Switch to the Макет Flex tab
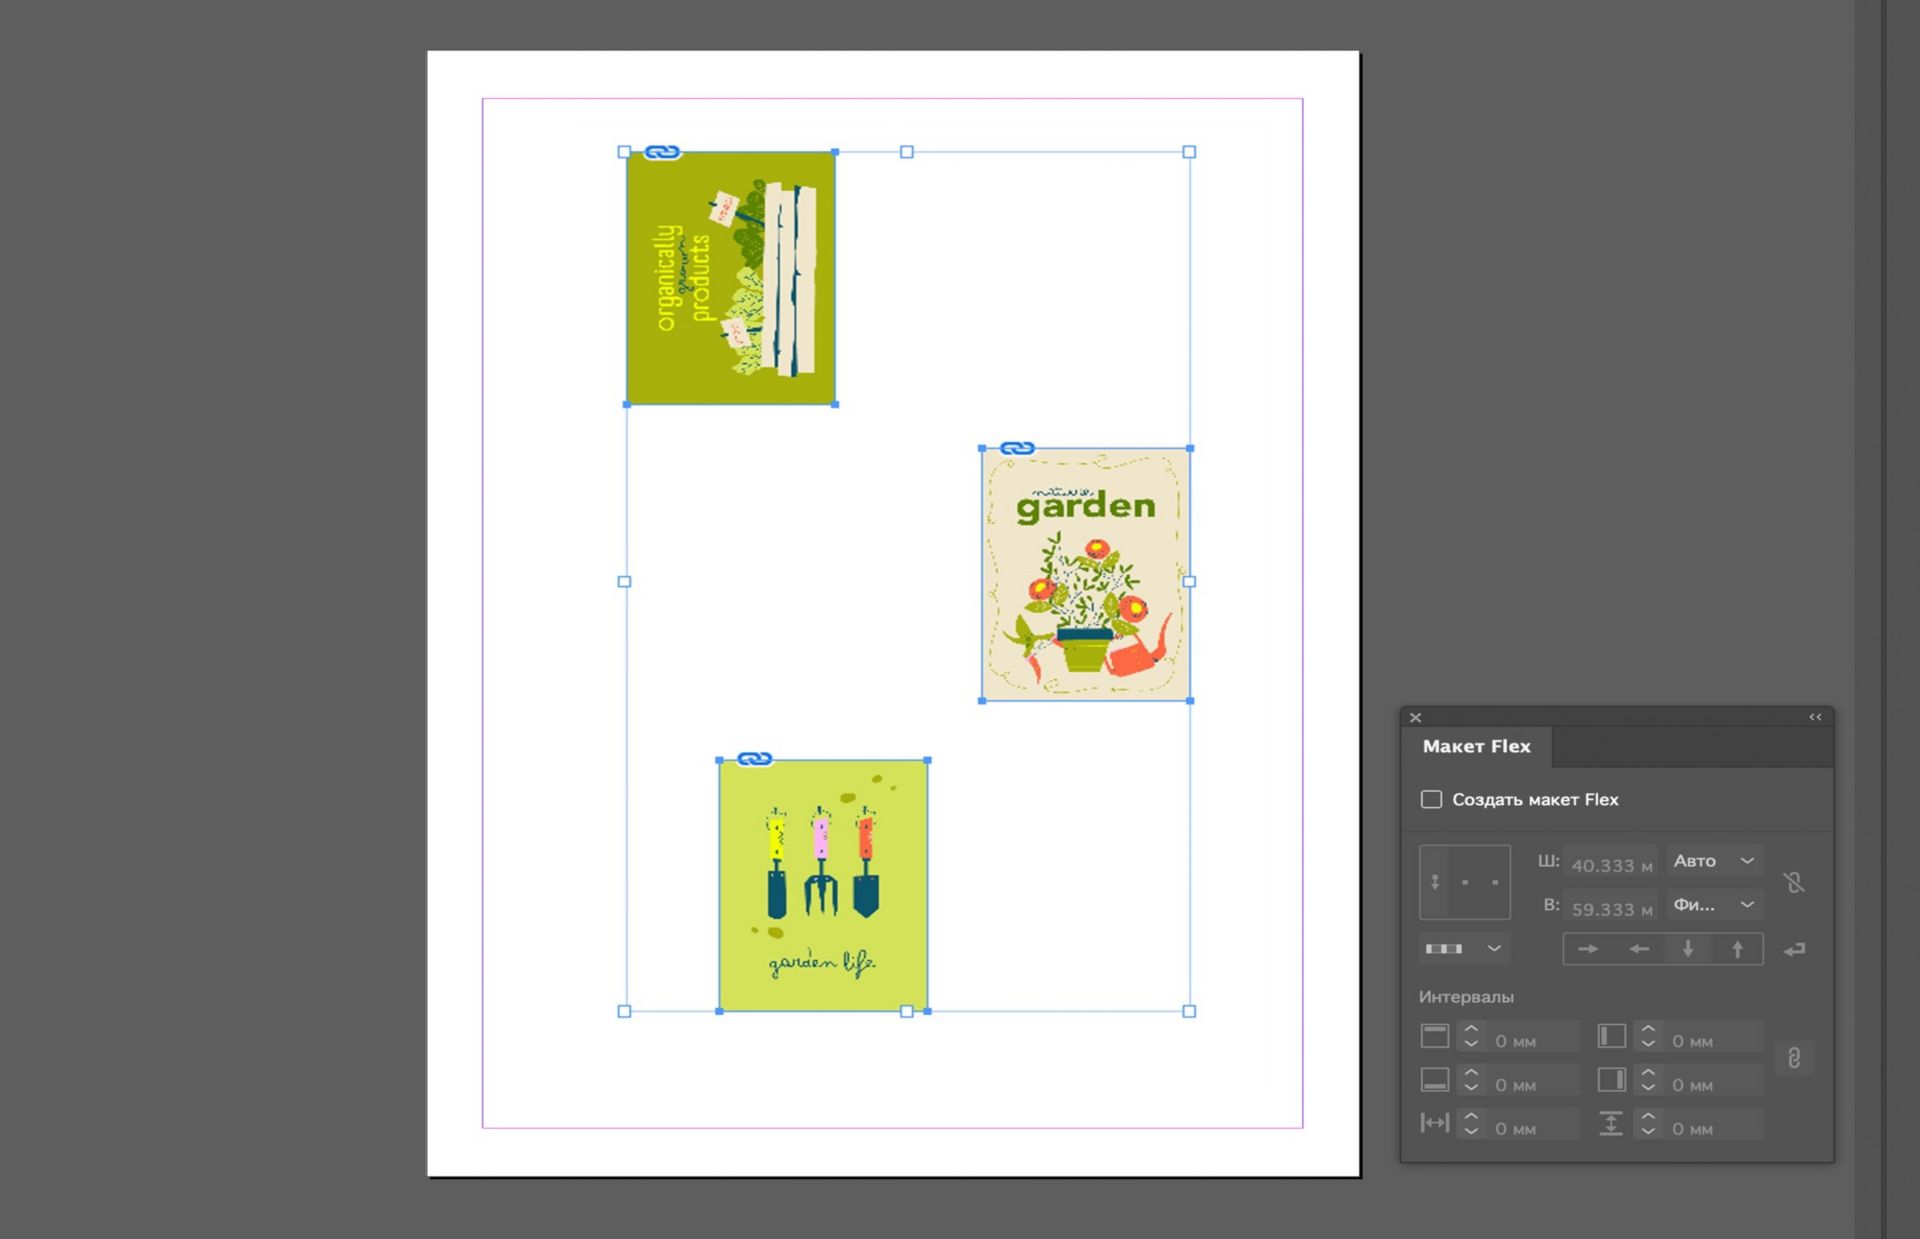Viewport: 1920px width, 1239px height. coord(1476,746)
